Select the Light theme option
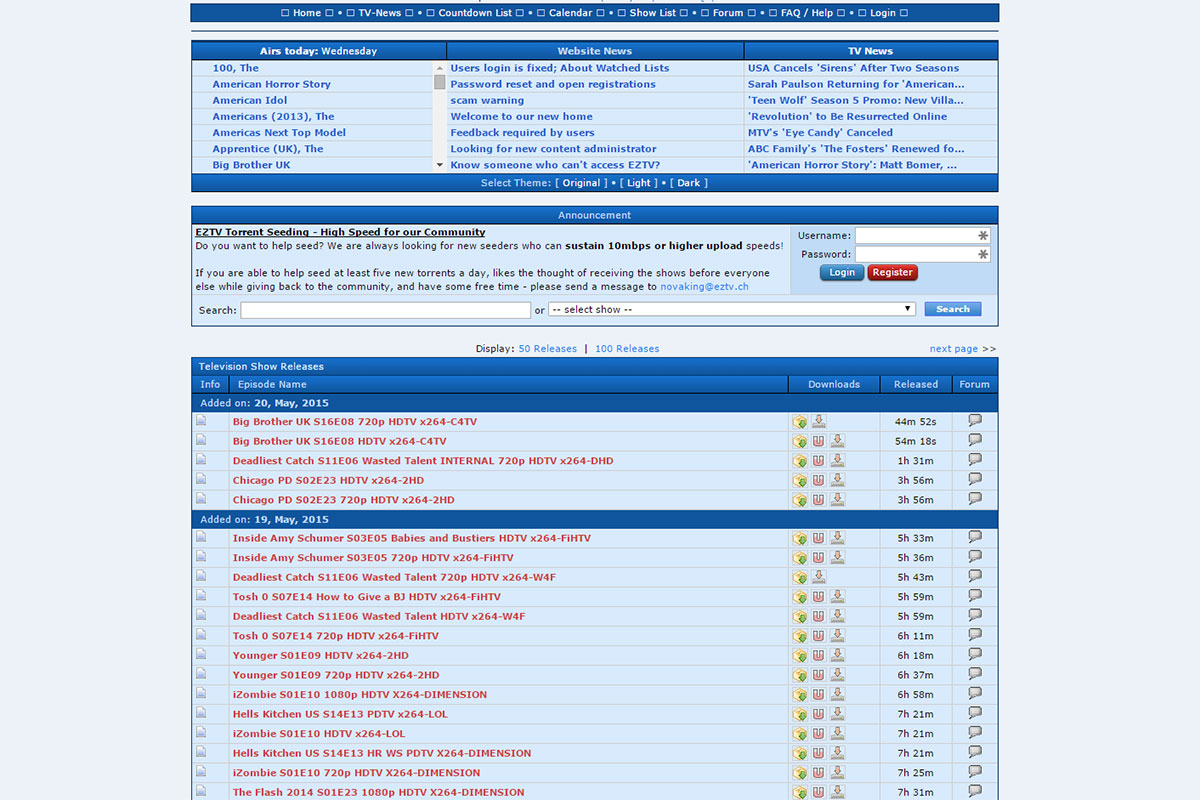 [x=638, y=183]
